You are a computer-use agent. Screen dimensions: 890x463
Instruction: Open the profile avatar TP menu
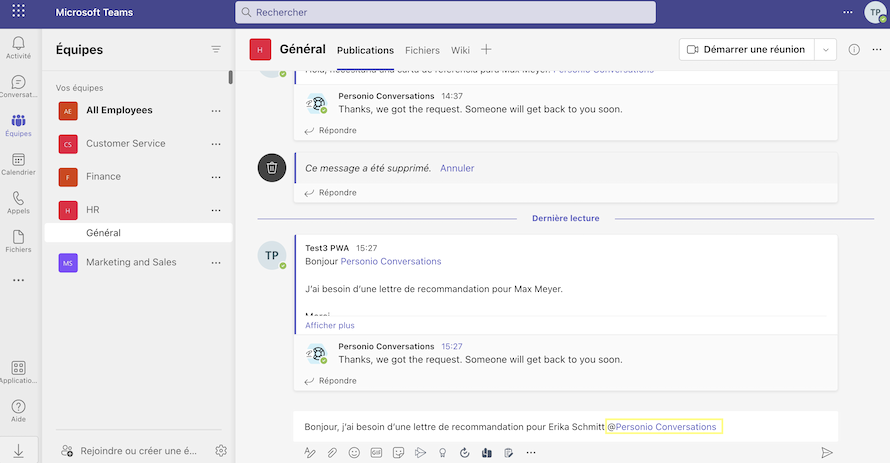click(876, 12)
